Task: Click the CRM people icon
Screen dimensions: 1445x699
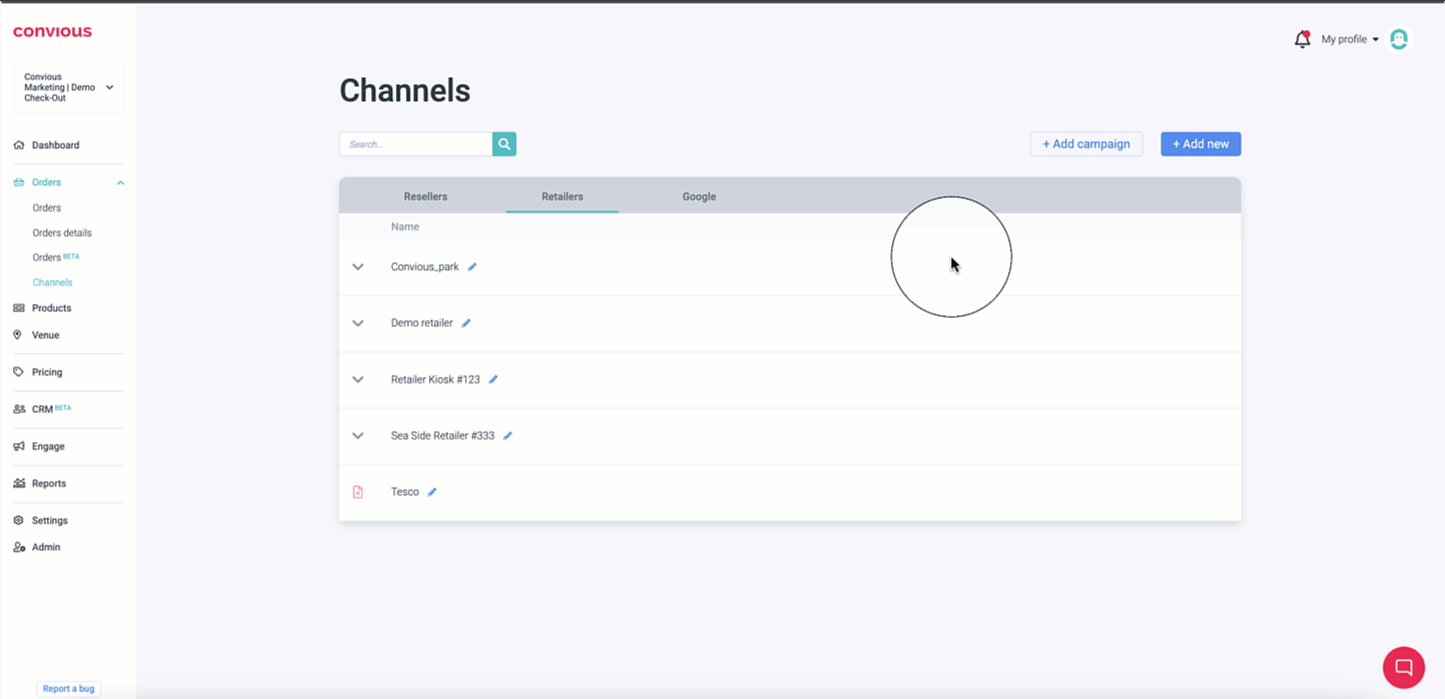Action: (19, 409)
